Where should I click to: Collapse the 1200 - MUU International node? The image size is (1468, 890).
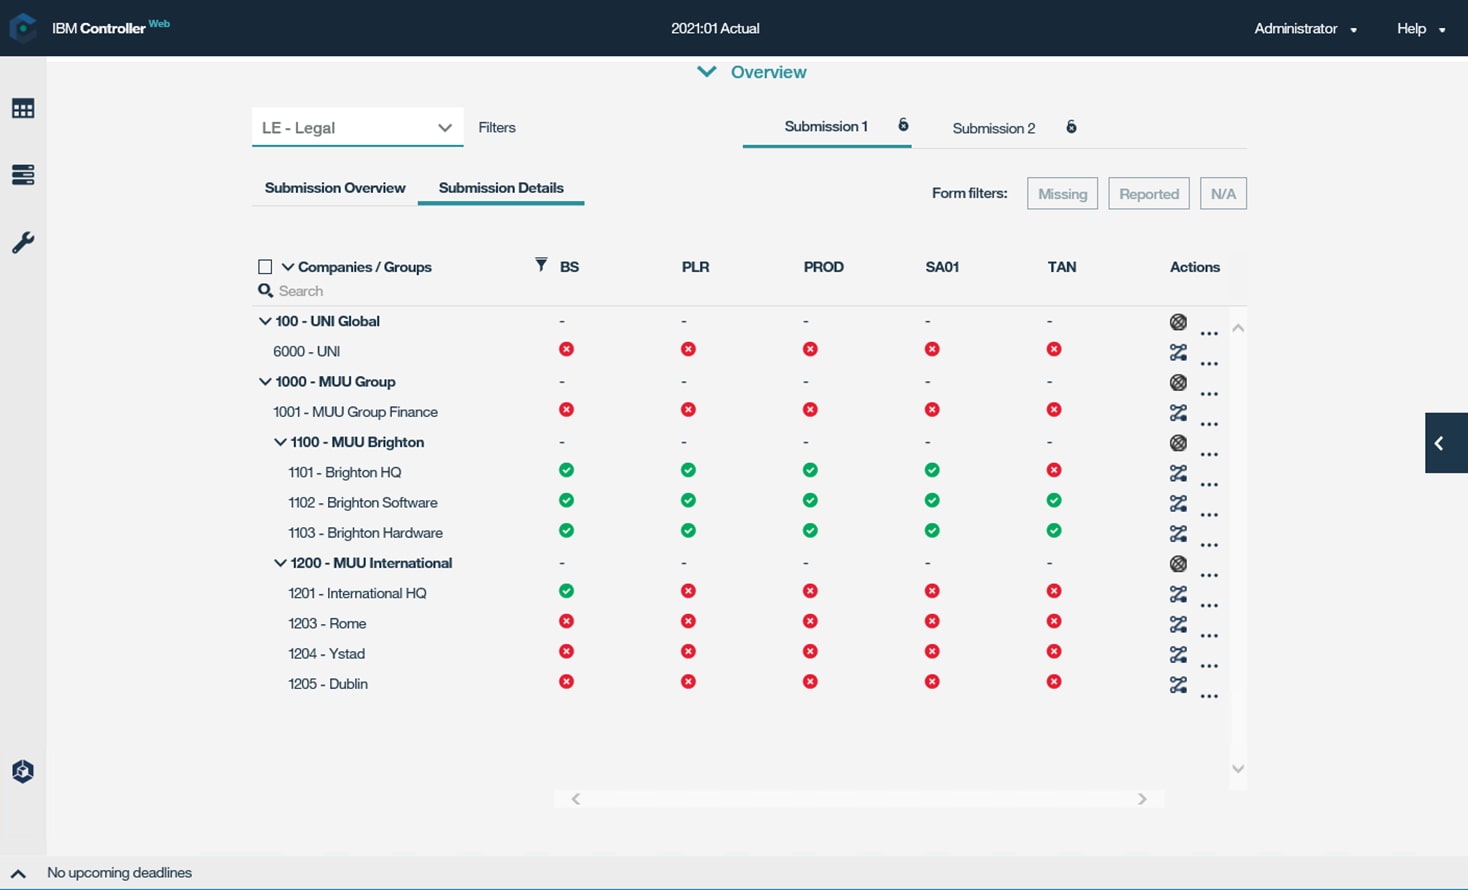280,563
